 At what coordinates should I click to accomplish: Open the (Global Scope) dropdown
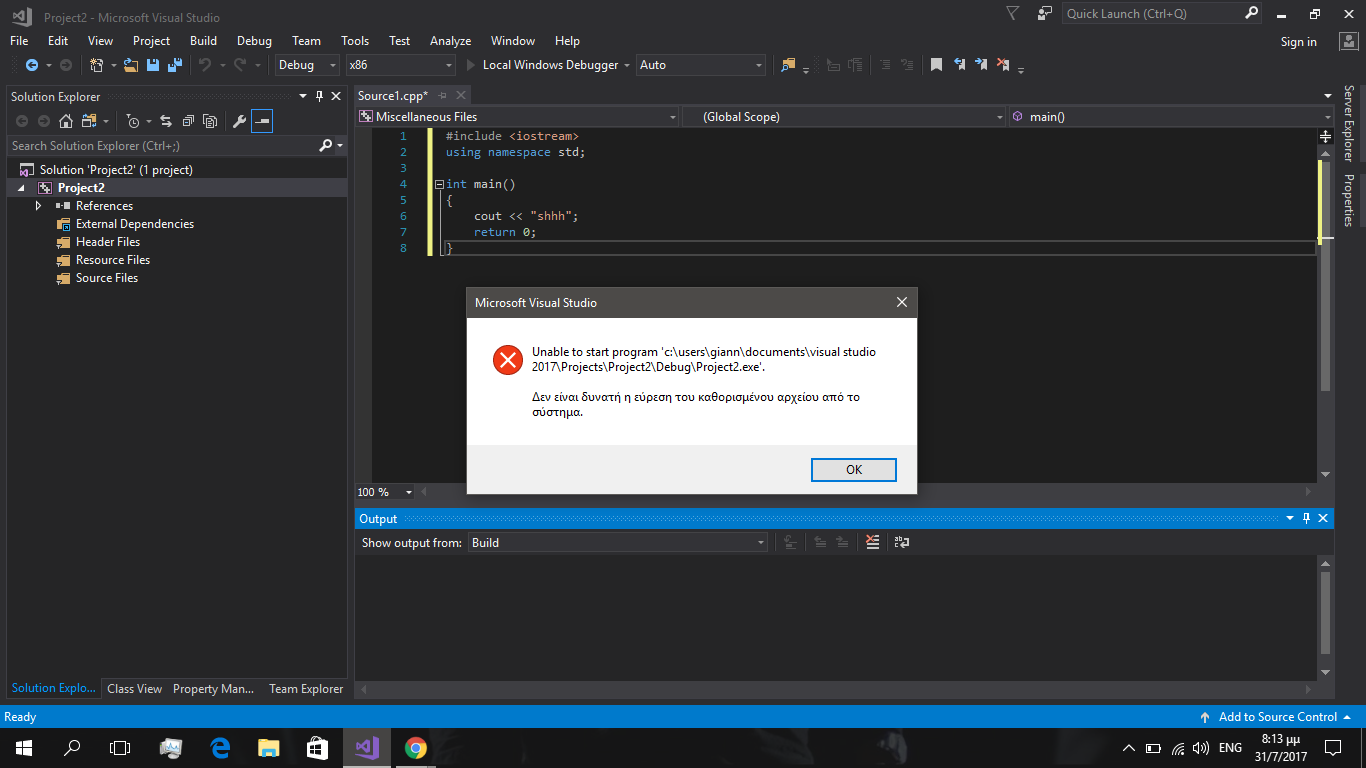pos(844,117)
